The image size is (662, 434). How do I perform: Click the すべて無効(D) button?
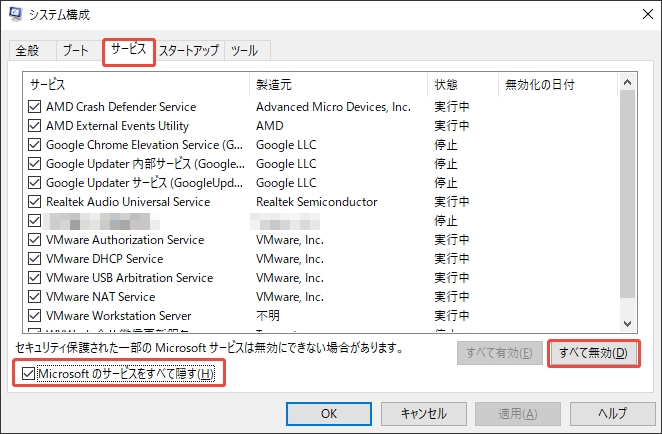[593, 353]
